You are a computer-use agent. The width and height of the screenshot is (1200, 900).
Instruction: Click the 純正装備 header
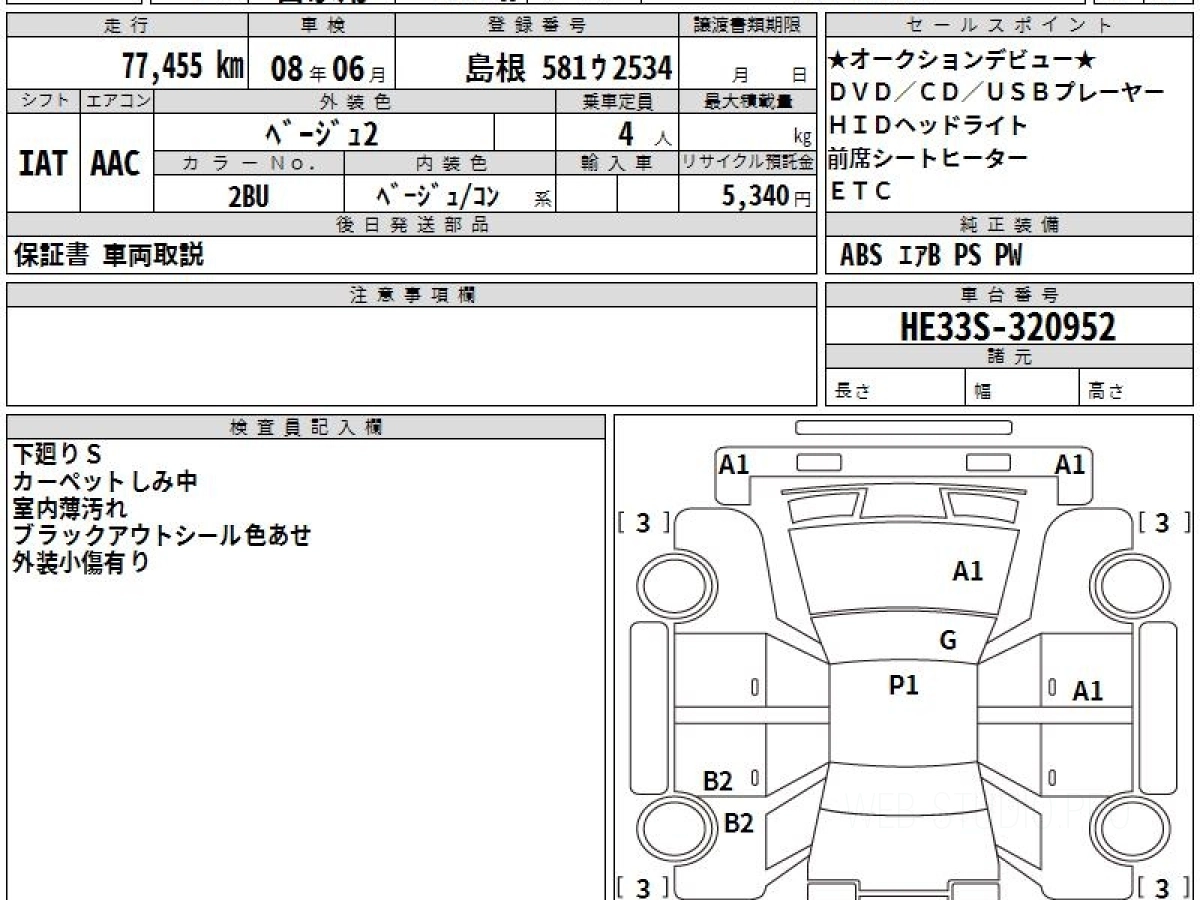point(1010,226)
